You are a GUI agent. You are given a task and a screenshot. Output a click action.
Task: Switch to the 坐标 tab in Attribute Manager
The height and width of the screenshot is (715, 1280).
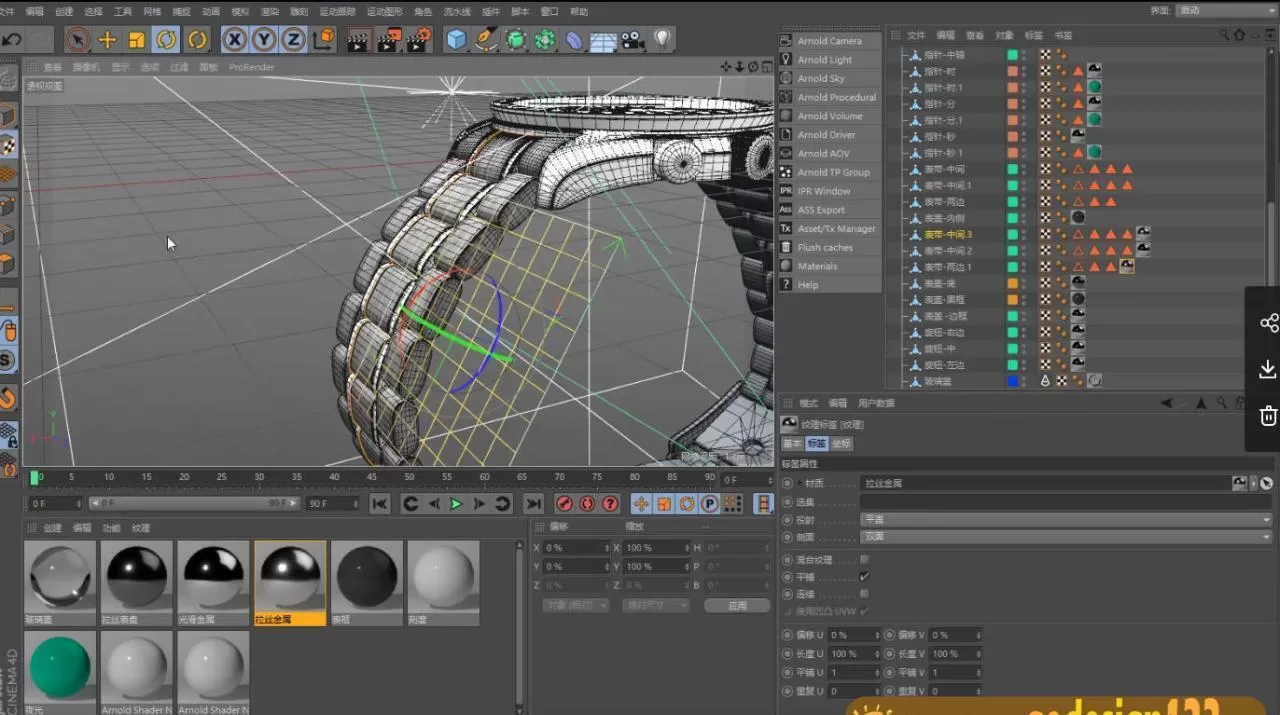tap(841, 443)
